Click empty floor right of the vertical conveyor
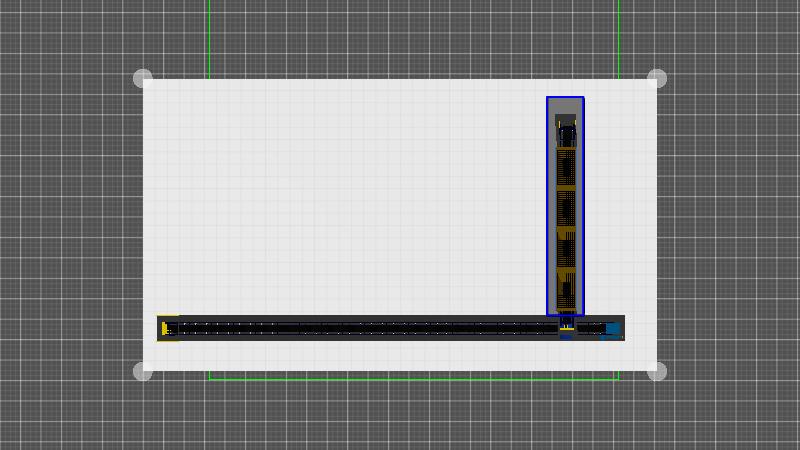The height and width of the screenshot is (450, 800). click(x=620, y=200)
